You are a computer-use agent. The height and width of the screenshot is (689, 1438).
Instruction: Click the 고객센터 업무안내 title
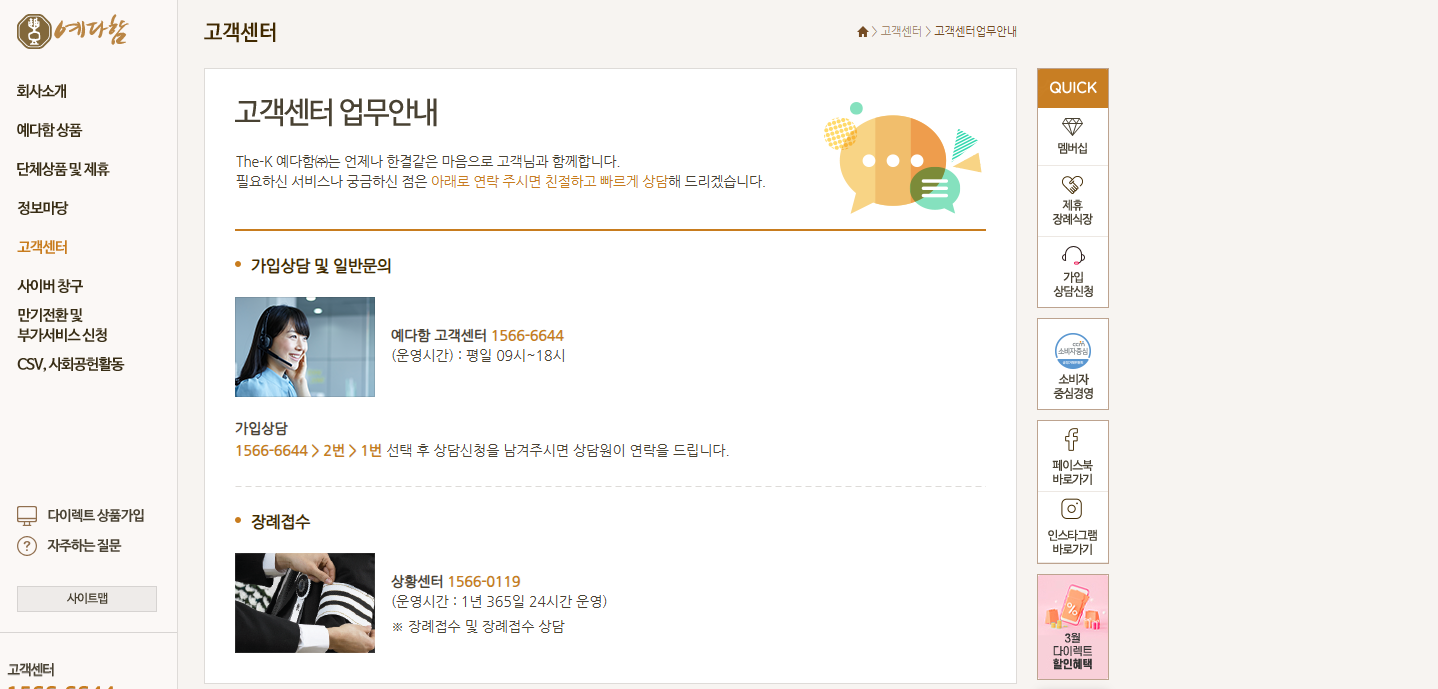point(336,112)
